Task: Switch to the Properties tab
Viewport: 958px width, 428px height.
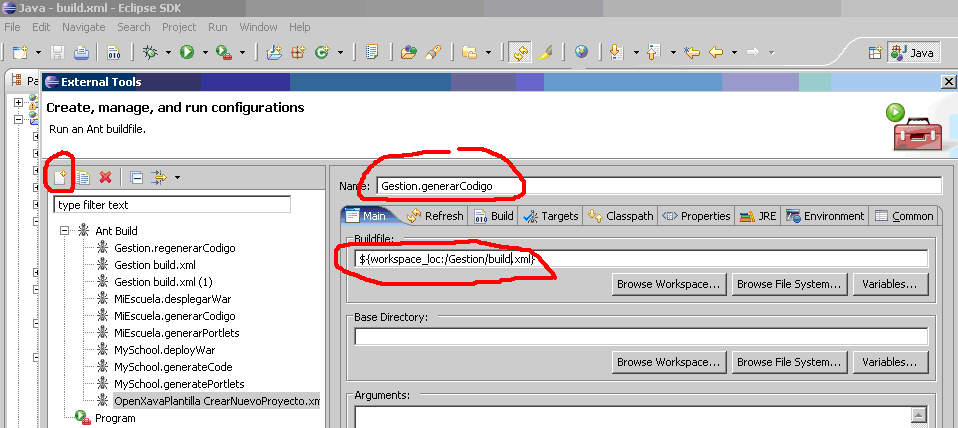Action: pos(696,216)
